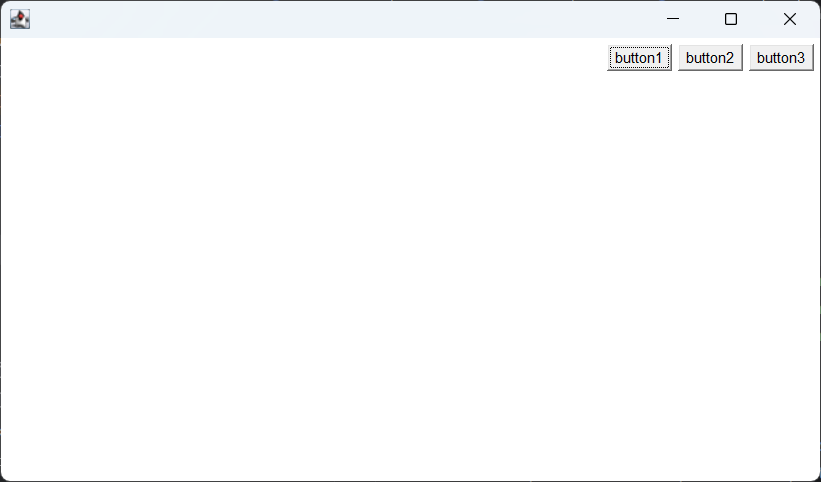Activate the button3 button

pos(781,58)
